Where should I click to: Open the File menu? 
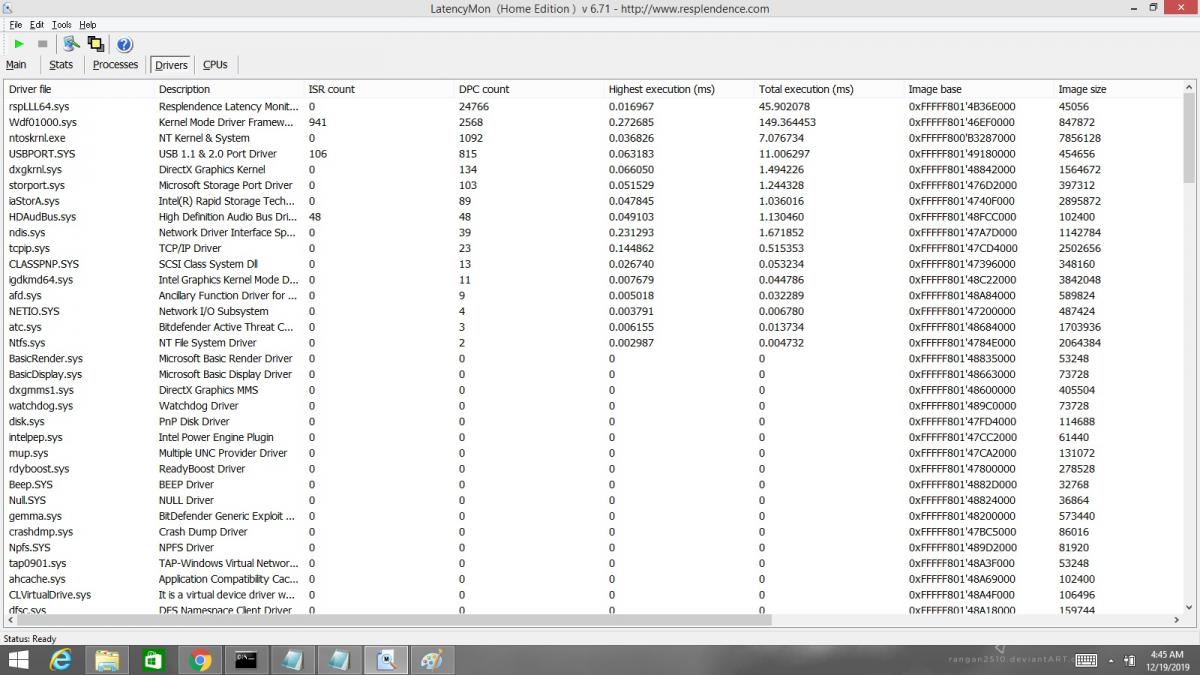point(15,24)
